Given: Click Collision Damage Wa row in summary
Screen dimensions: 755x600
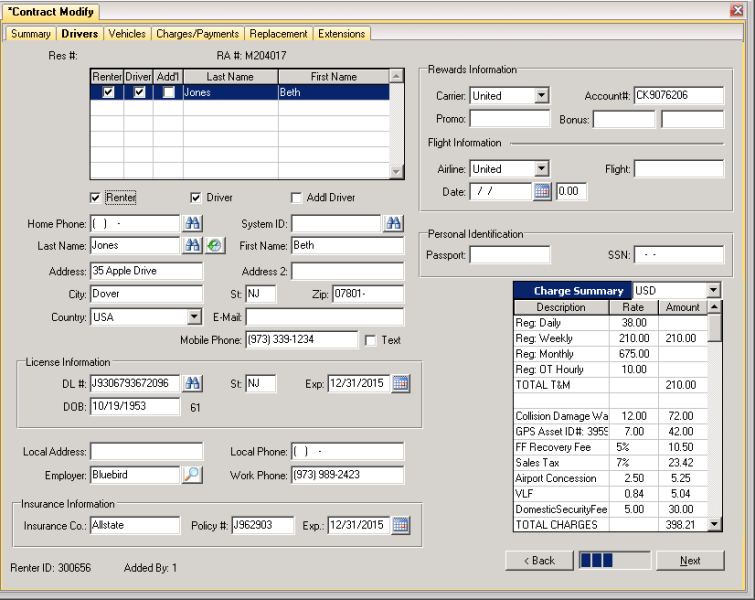Looking at the screenshot, I should (611, 416).
